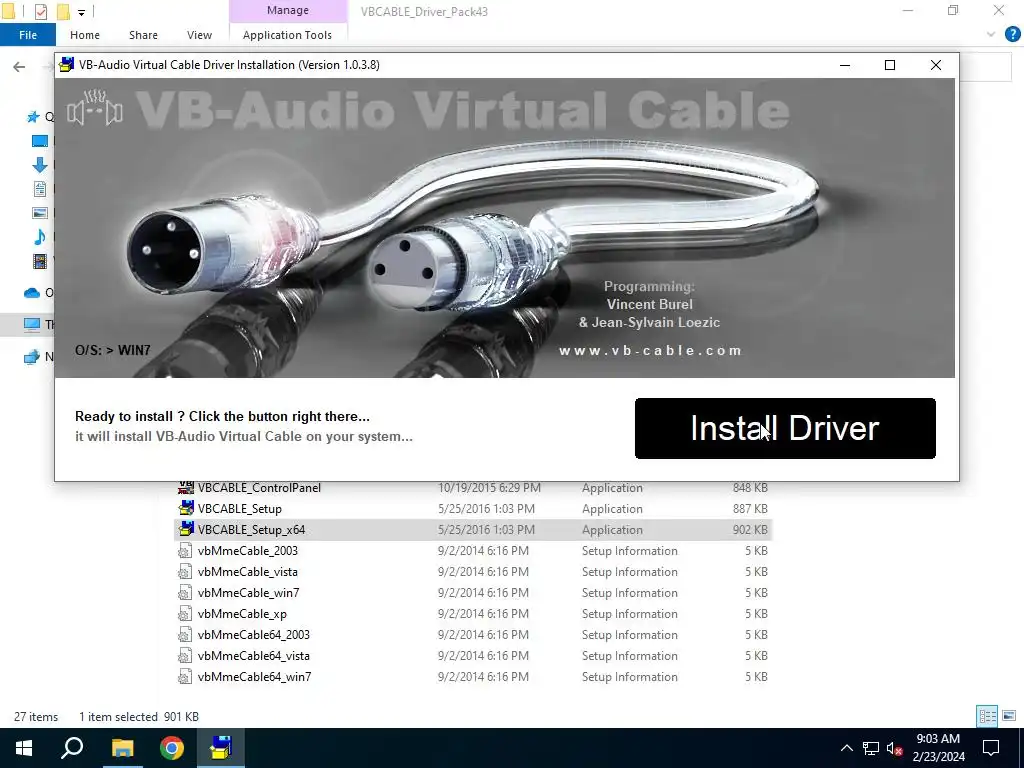Select vbMmeCable_win7 setup file

click(x=473, y=592)
